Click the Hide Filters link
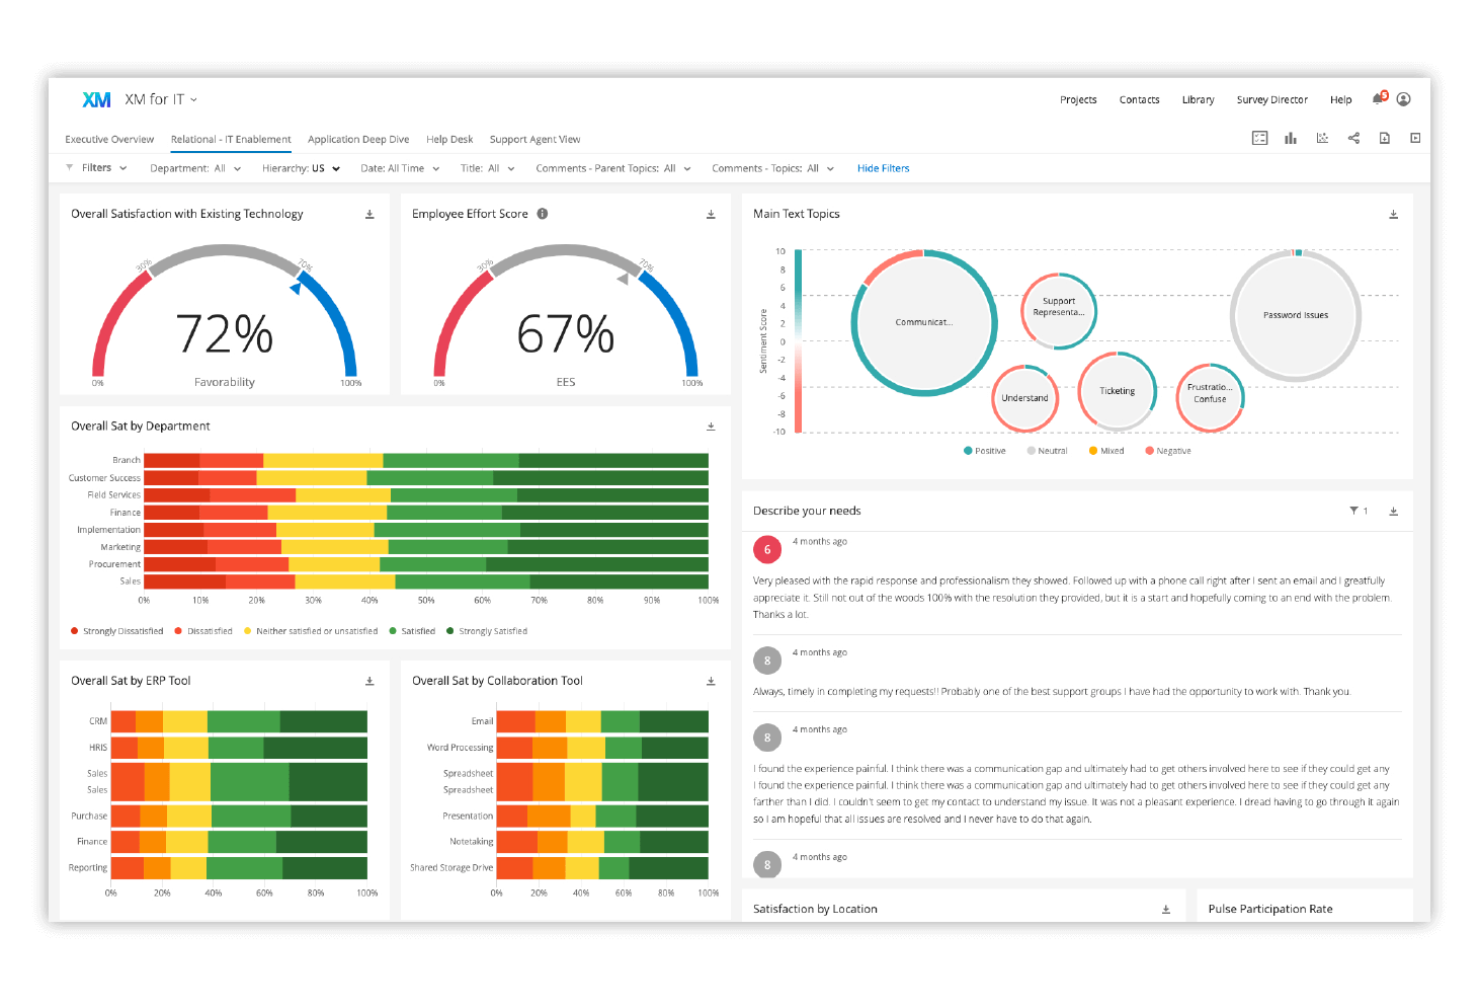This screenshot has height=987, width=1480. coord(882,168)
